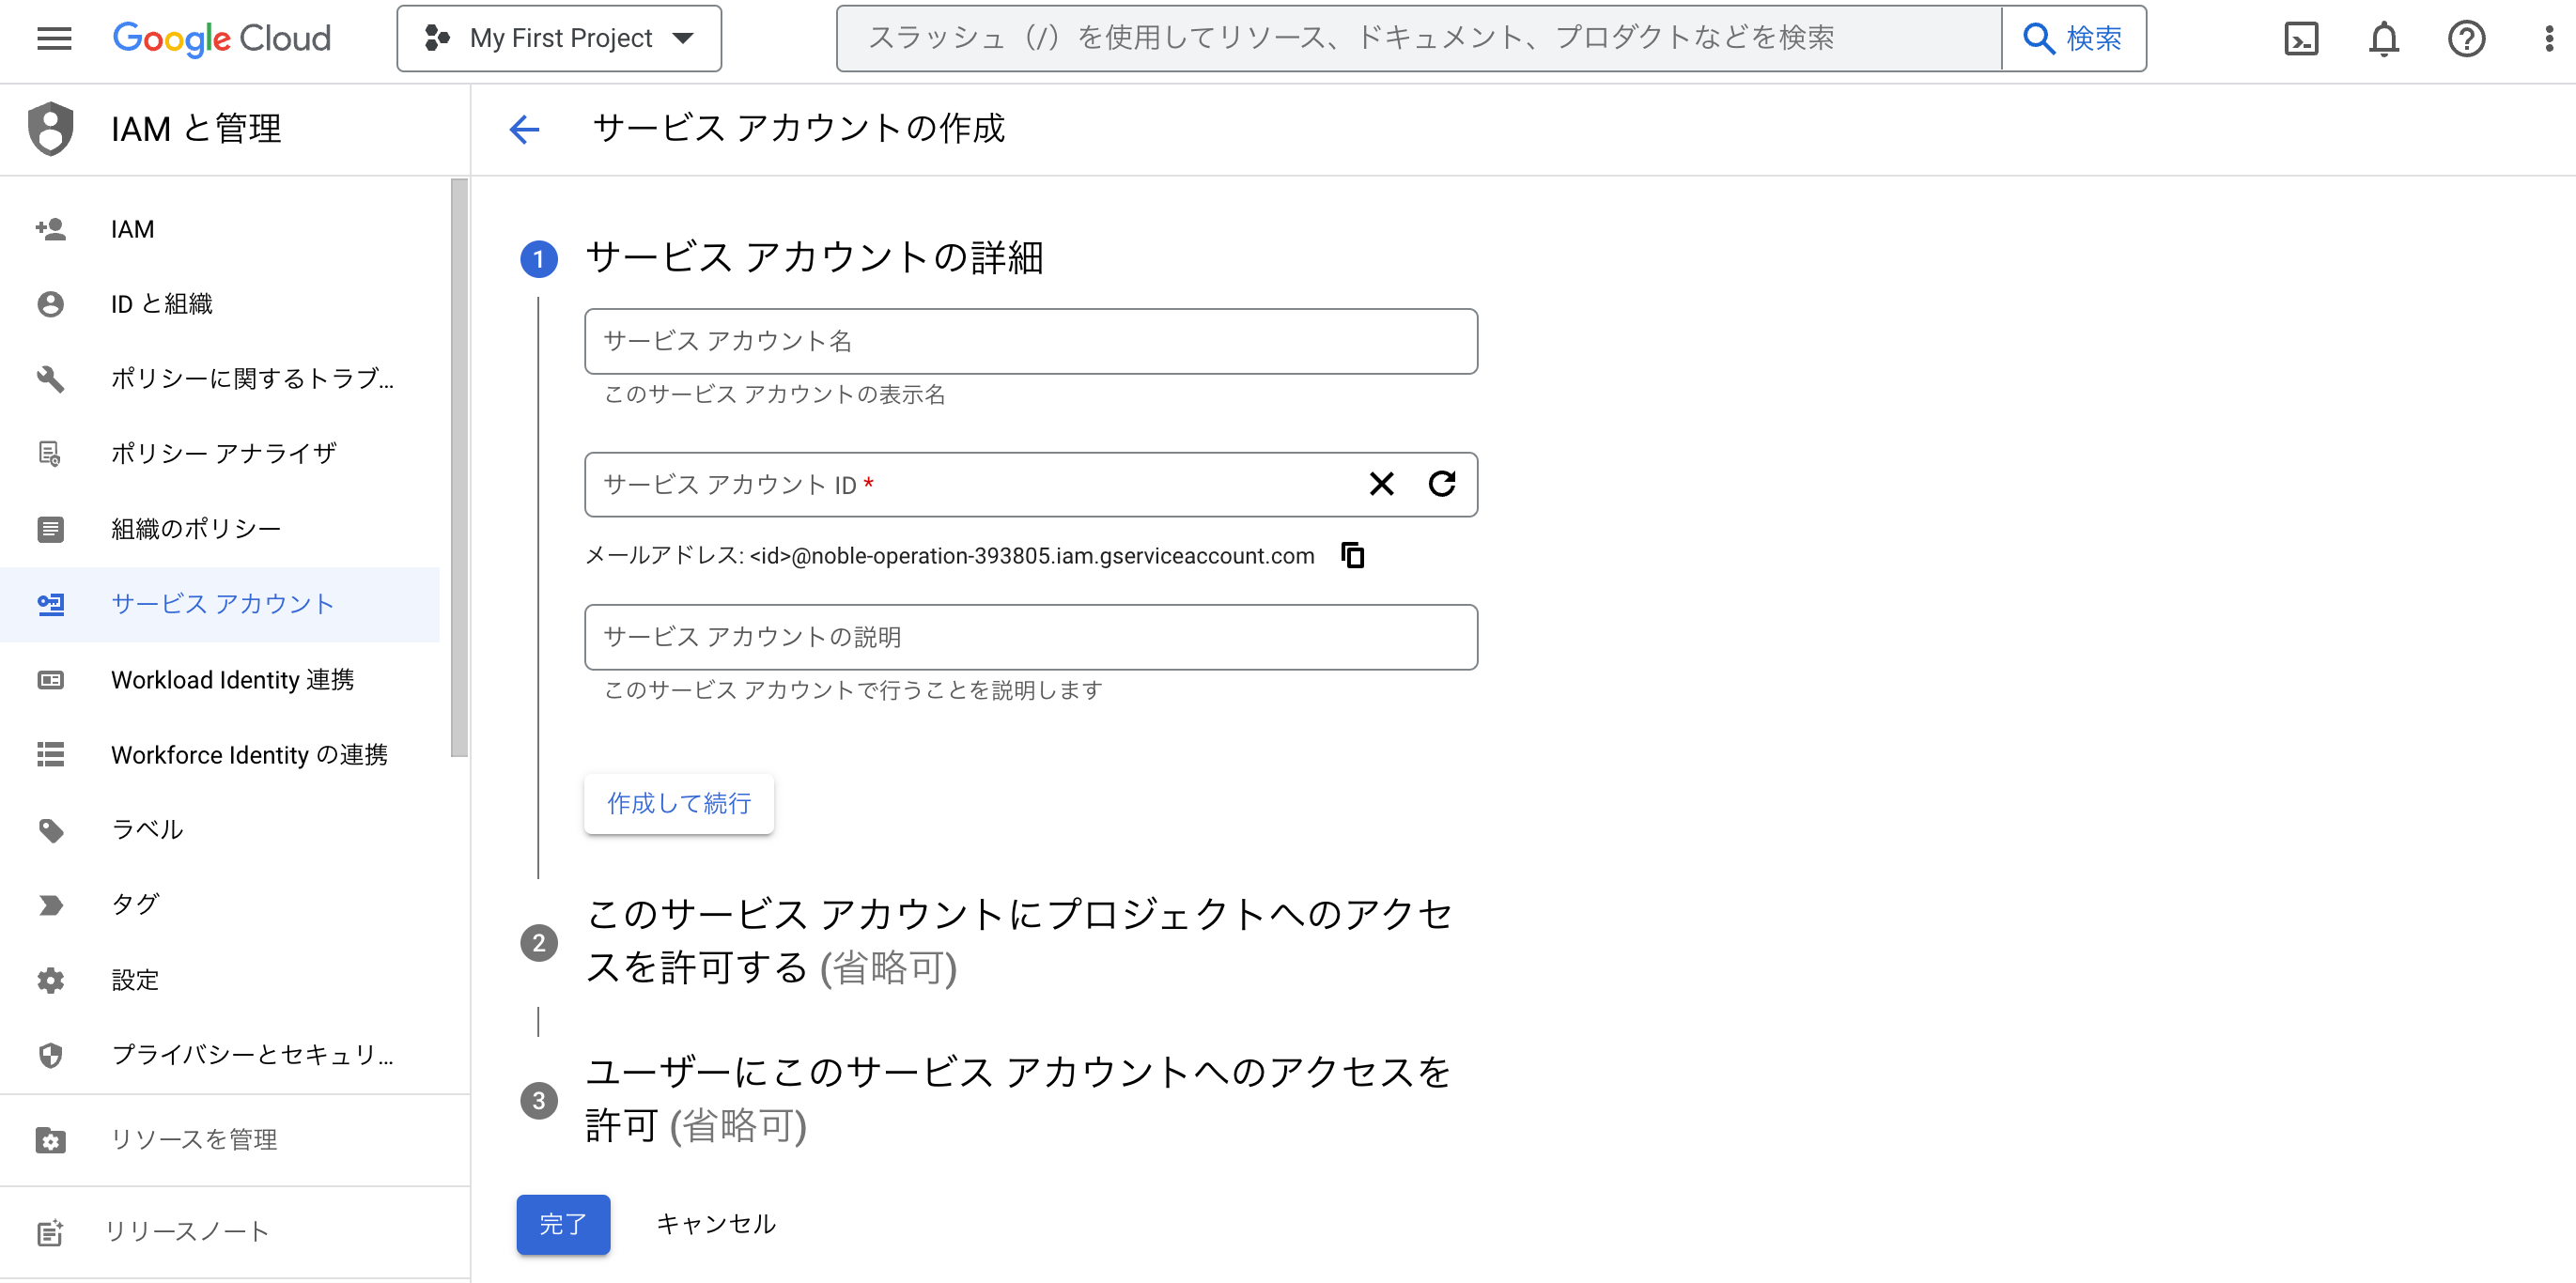The height and width of the screenshot is (1283, 2576).
Task: Click the 検索 search button
Action: click(x=2074, y=38)
